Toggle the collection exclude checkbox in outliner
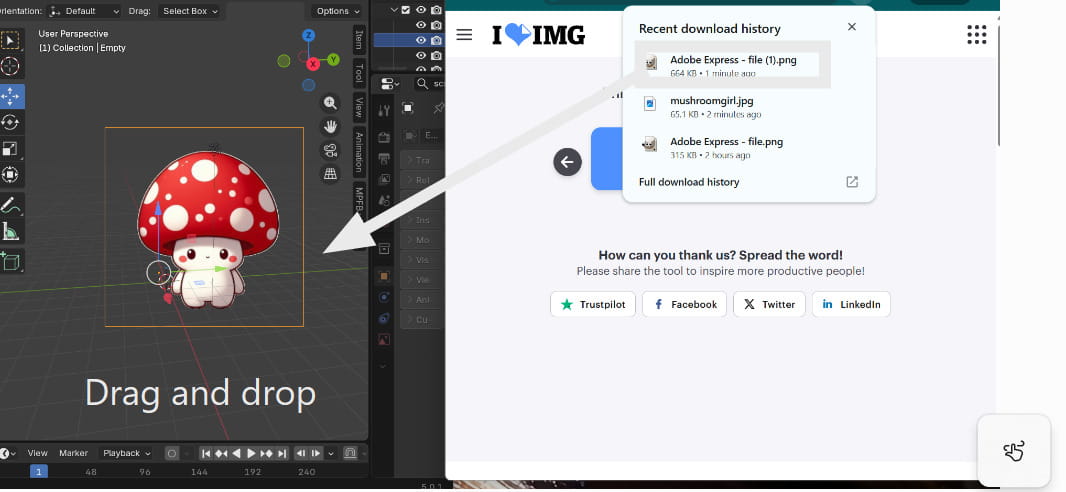Image resolution: width=1066 pixels, height=492 pixels. point(406,10)
